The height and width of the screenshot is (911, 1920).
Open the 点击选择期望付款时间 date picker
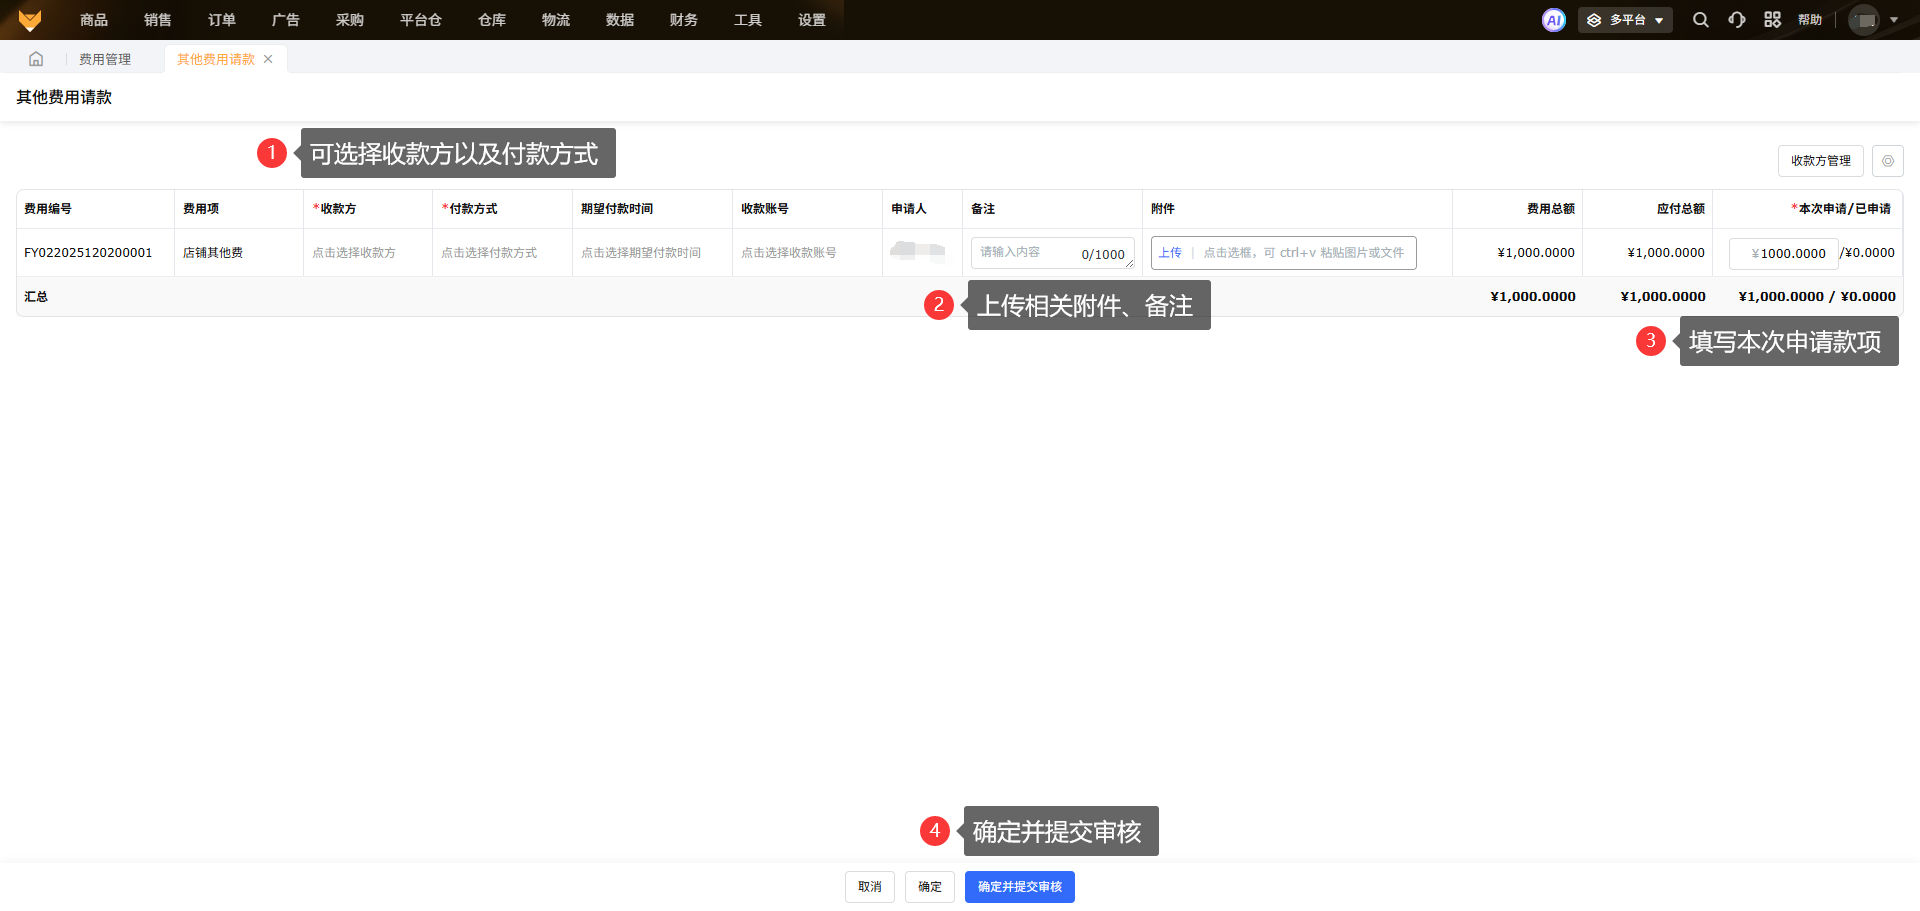[x=641, y=253]
